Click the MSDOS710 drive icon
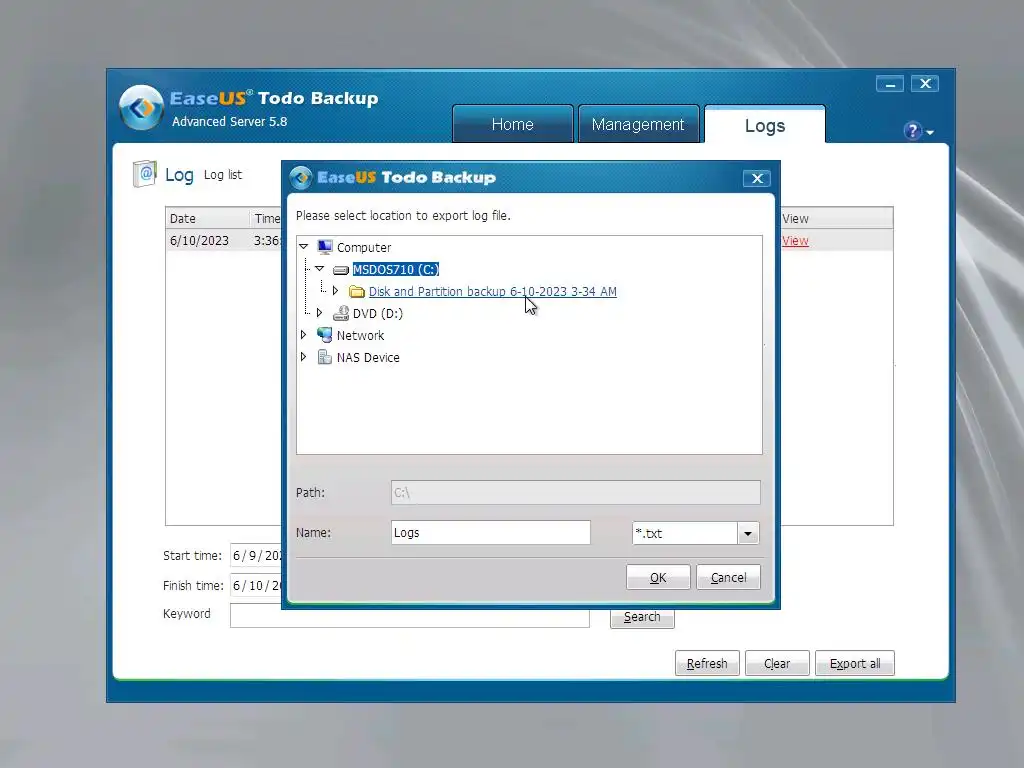 (341, 270)
